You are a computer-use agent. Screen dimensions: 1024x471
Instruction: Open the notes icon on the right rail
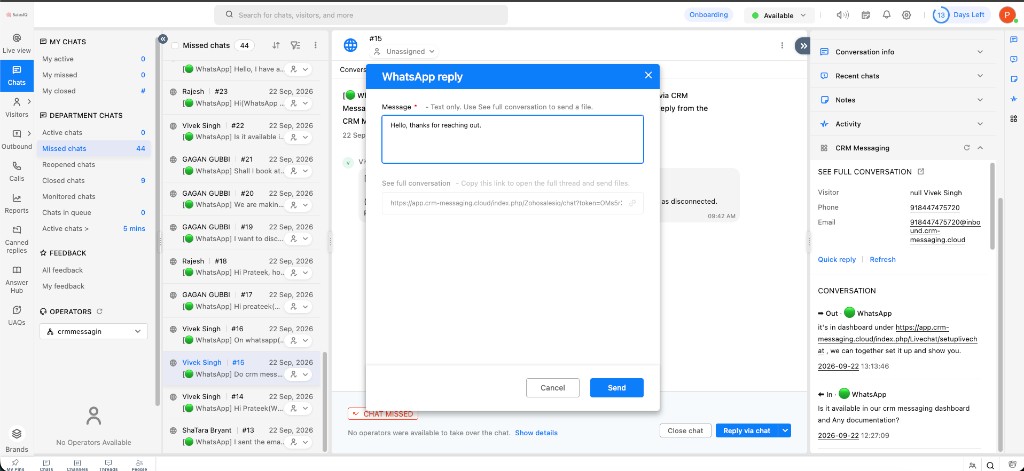pos(1014,79)
